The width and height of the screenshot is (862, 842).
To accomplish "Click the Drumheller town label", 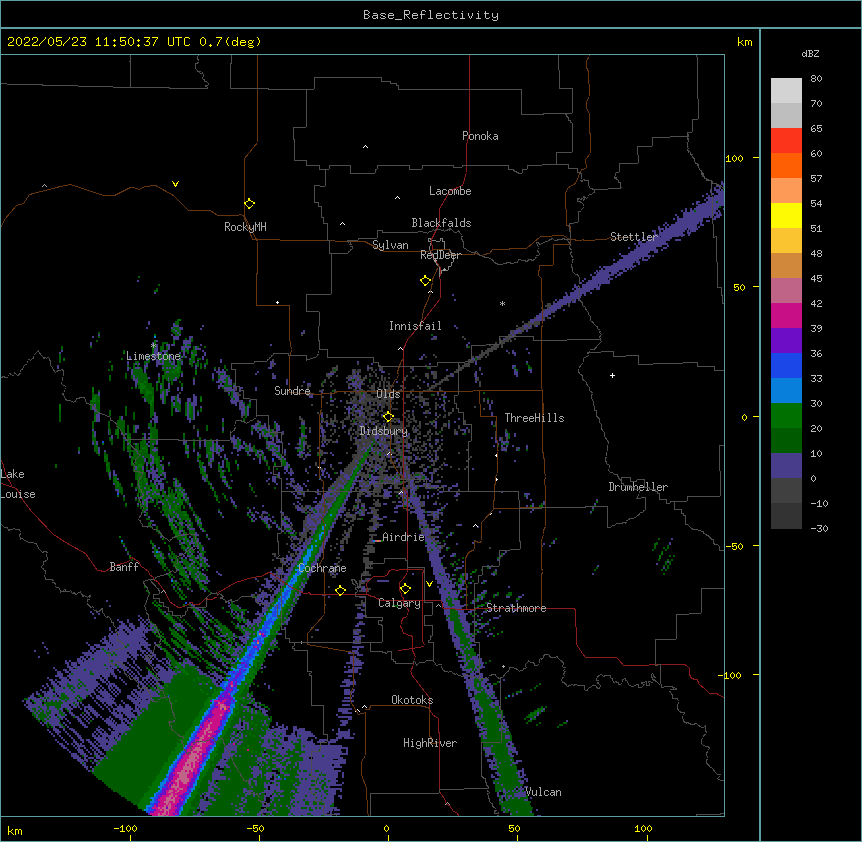I will point(638,487).
